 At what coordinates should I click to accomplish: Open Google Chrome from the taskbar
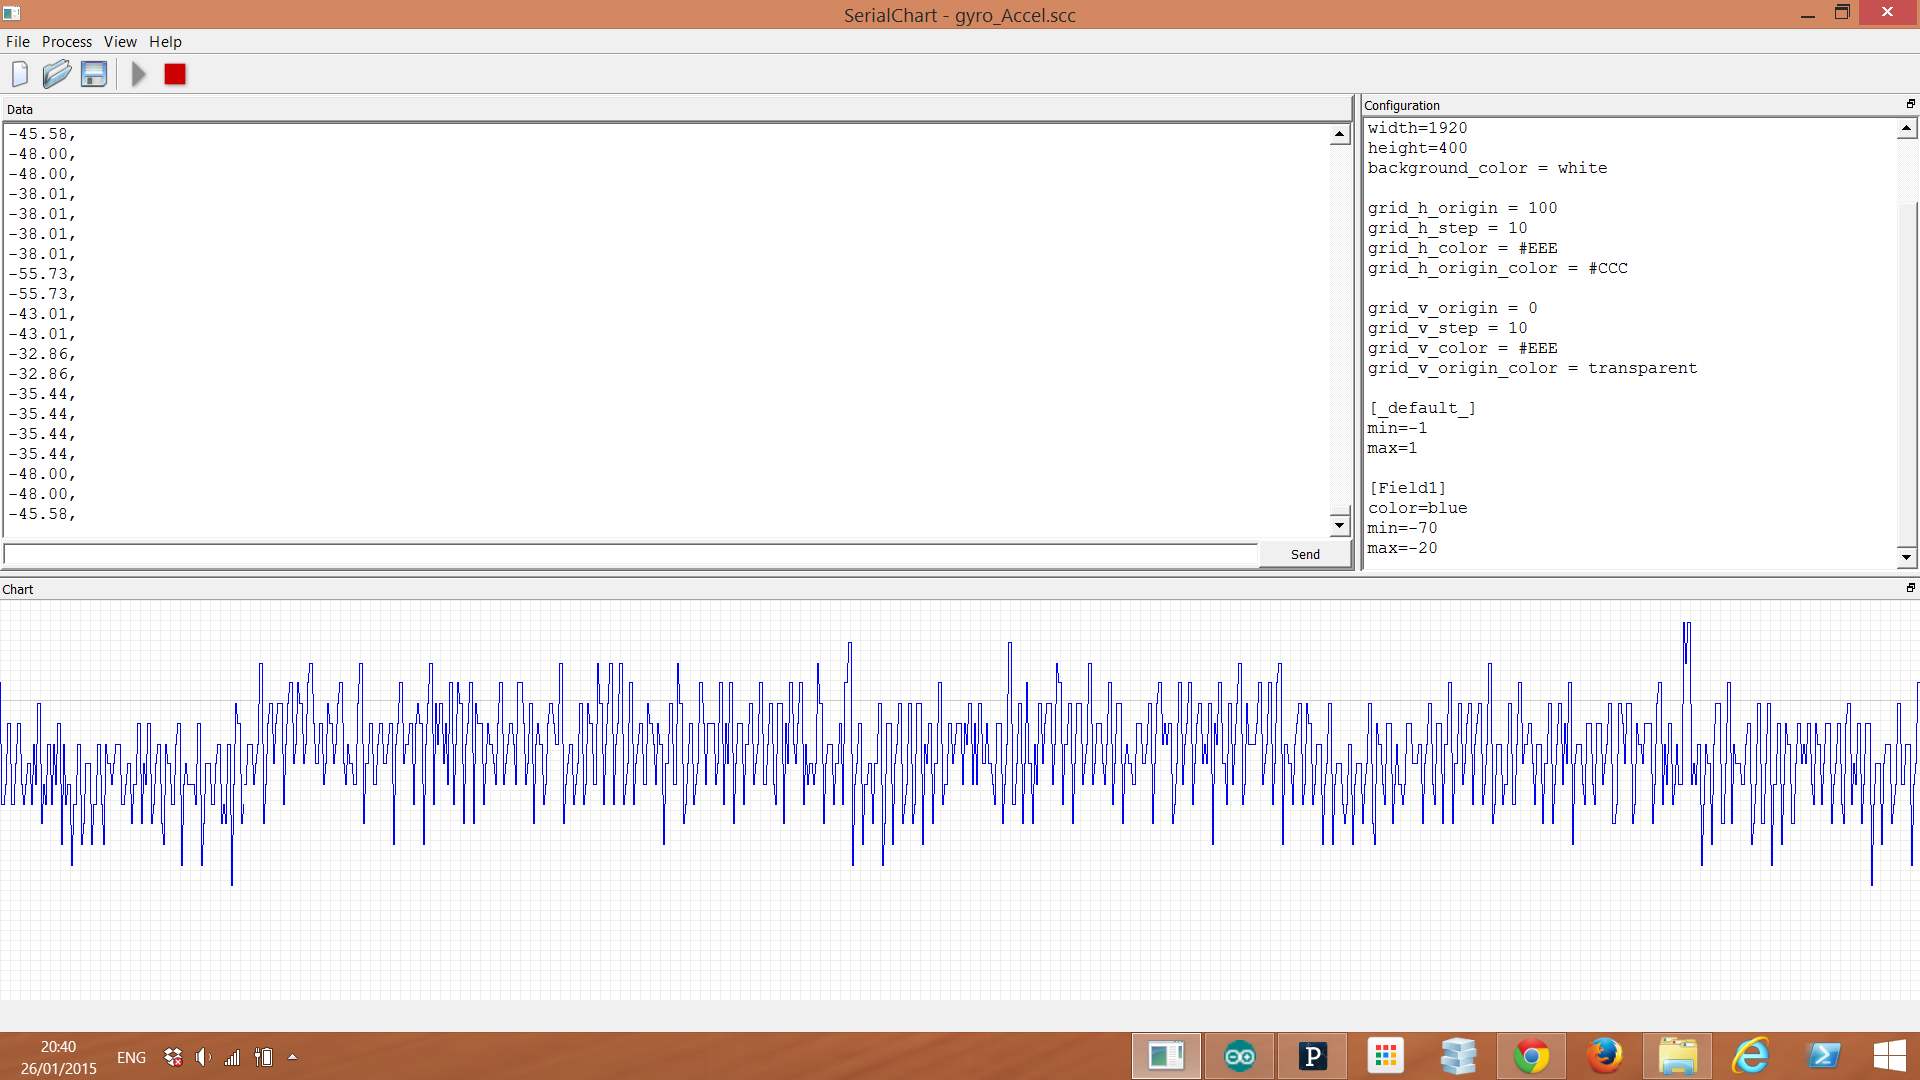point(1532,1055)
